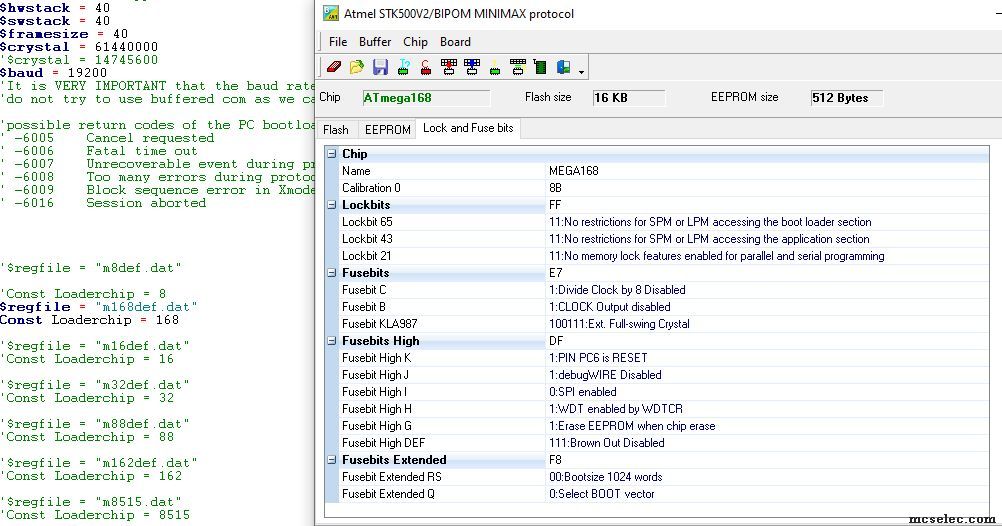Click the Lockbit 43 value cell
The image size is (1002, 526).
point(767,239)
